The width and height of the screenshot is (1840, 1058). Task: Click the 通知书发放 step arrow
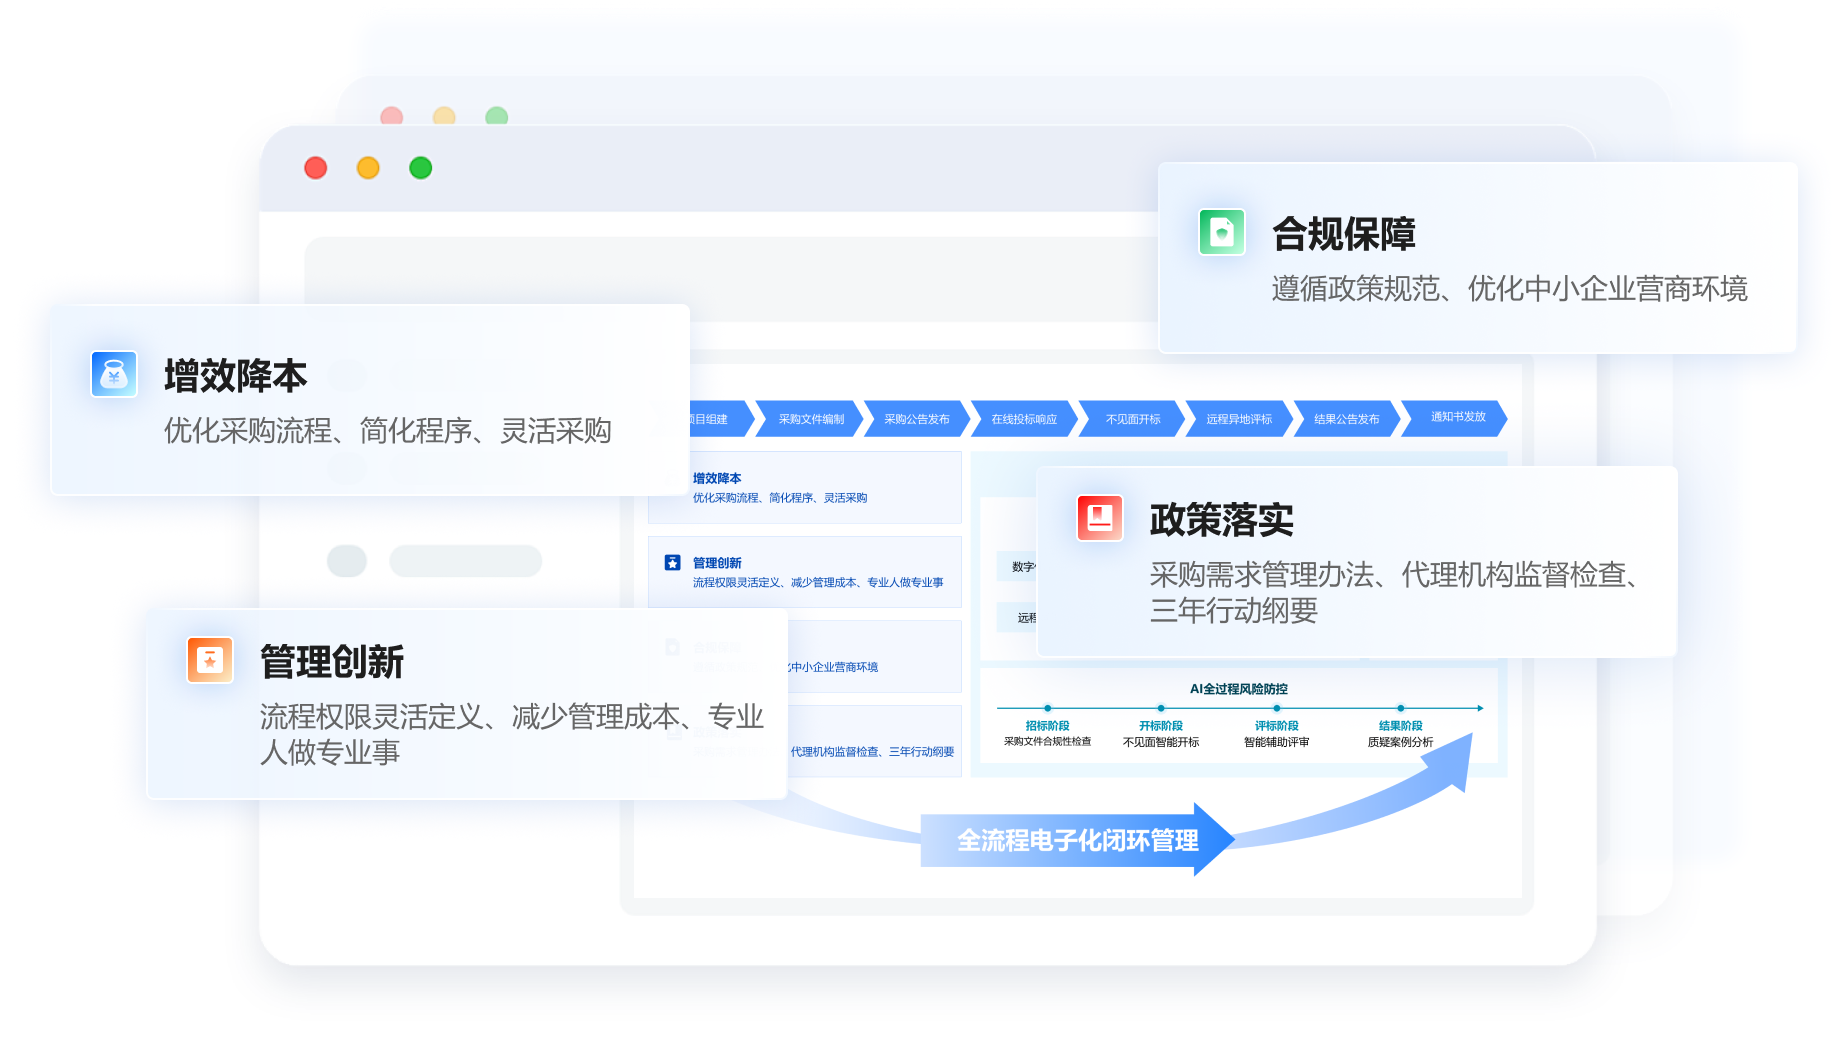point(1457,417)
